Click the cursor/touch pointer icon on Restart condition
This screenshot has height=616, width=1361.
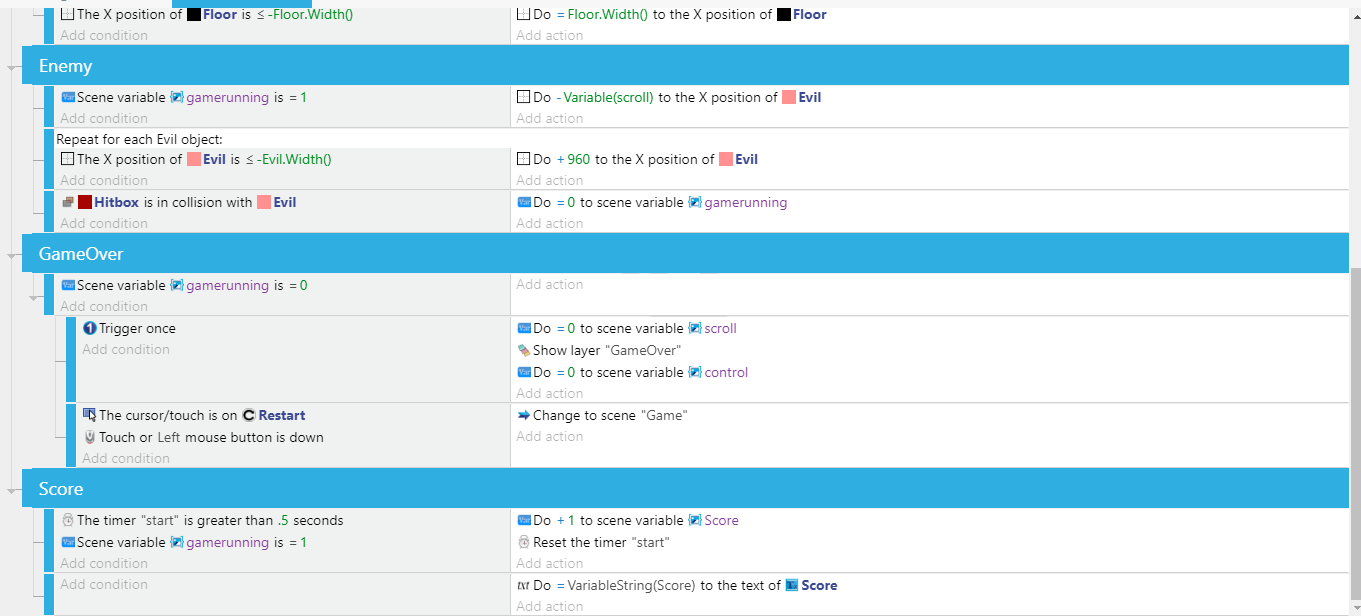click(x=87, y=414)
